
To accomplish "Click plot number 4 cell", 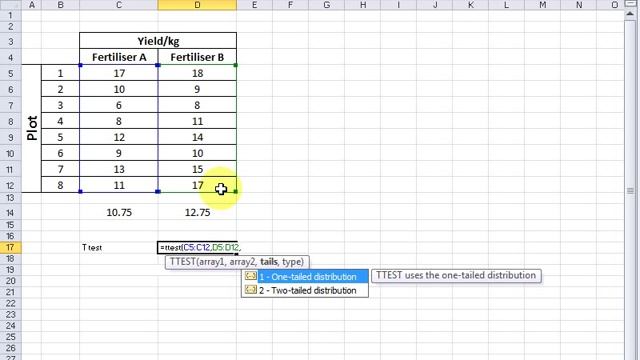I will [x=60, y=121].
